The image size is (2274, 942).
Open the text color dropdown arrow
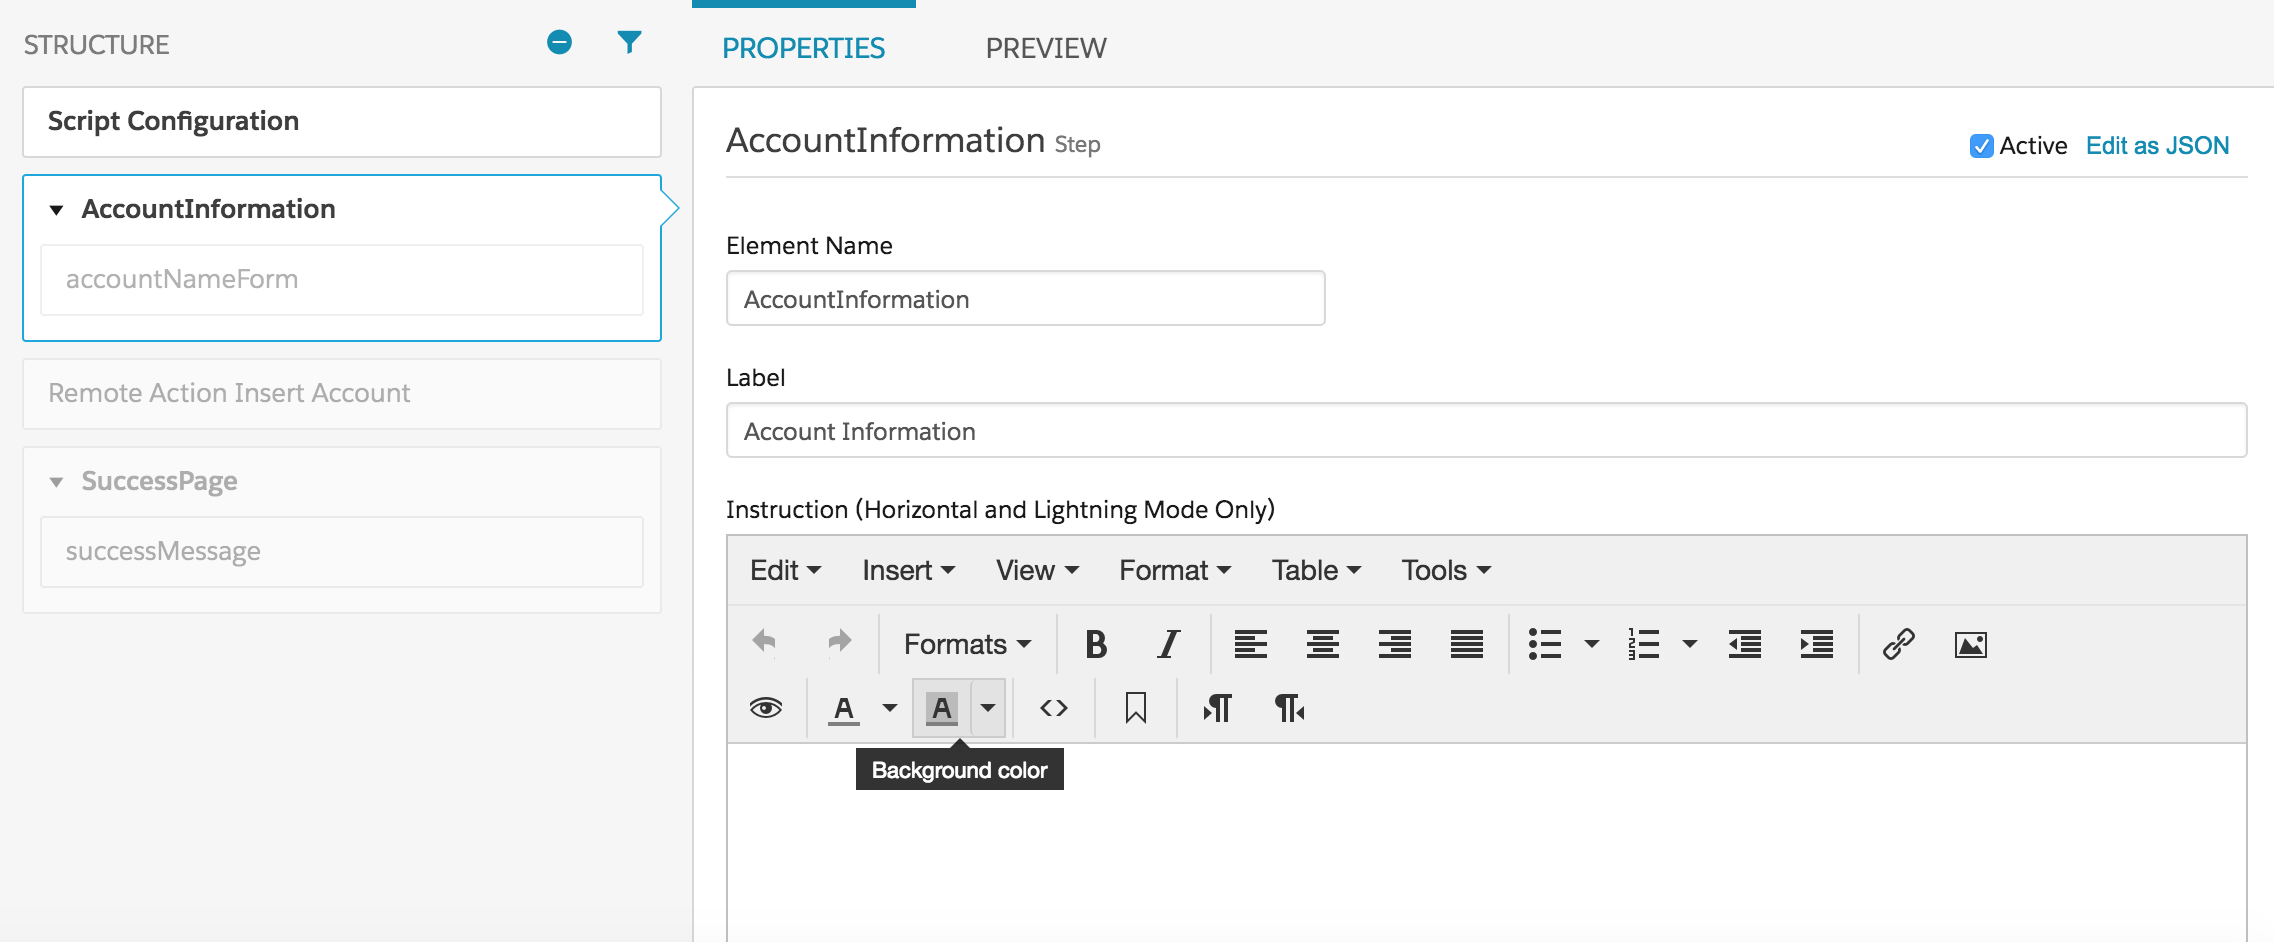pos(889,708)
